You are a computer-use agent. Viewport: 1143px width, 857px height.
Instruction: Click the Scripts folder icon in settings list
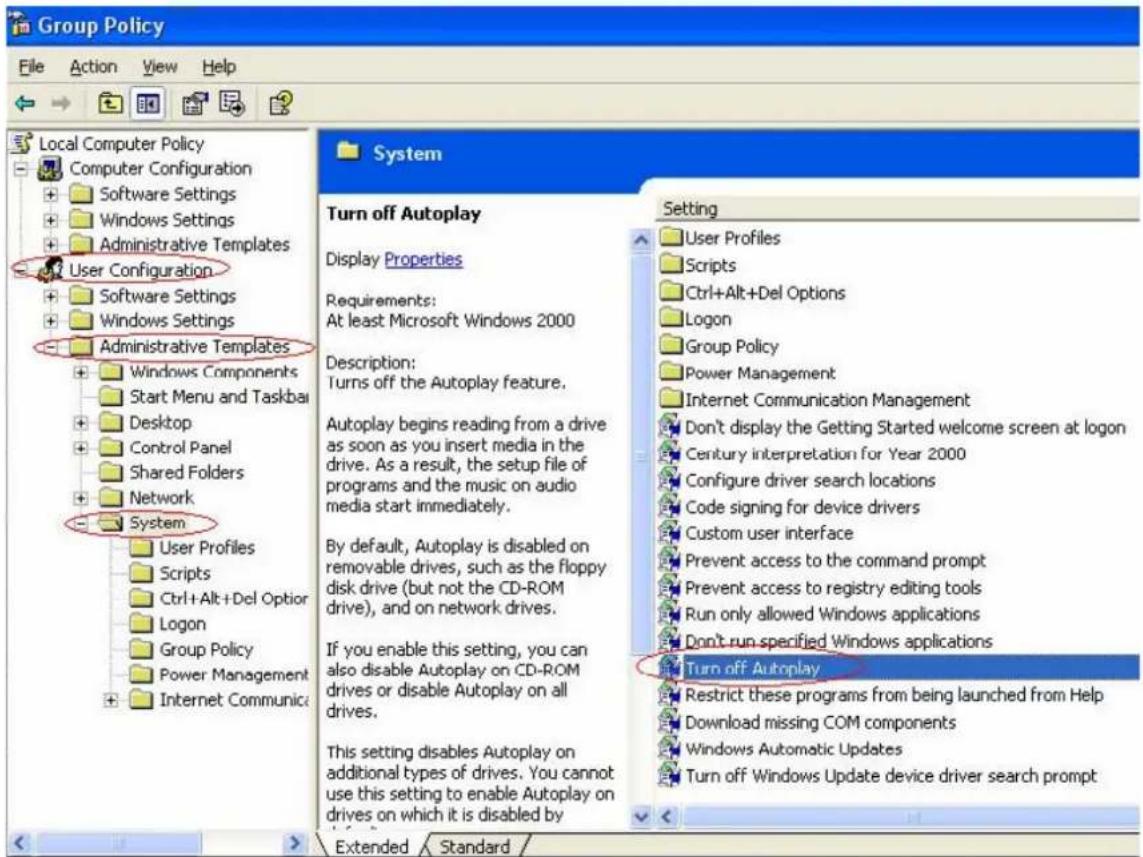point(671,265)
